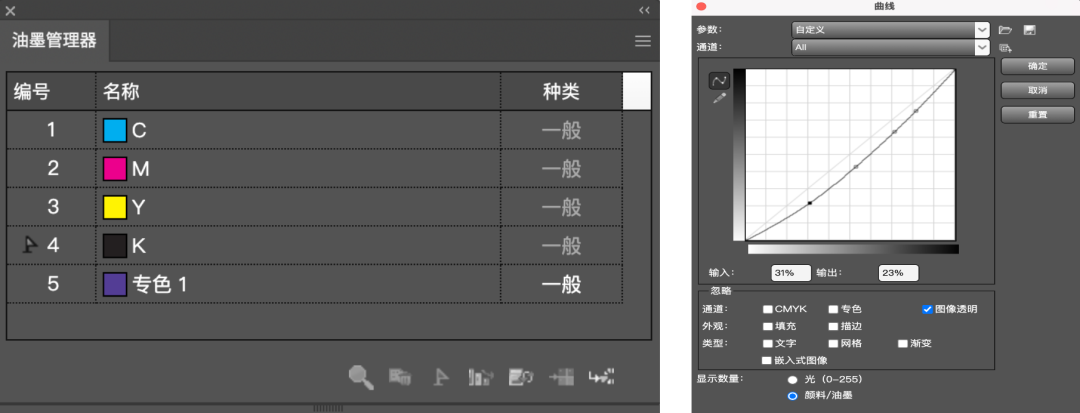Click the 取消 button
Image resolution: width=1080 pixels, height=413 pixels.
pos(1037,90)
